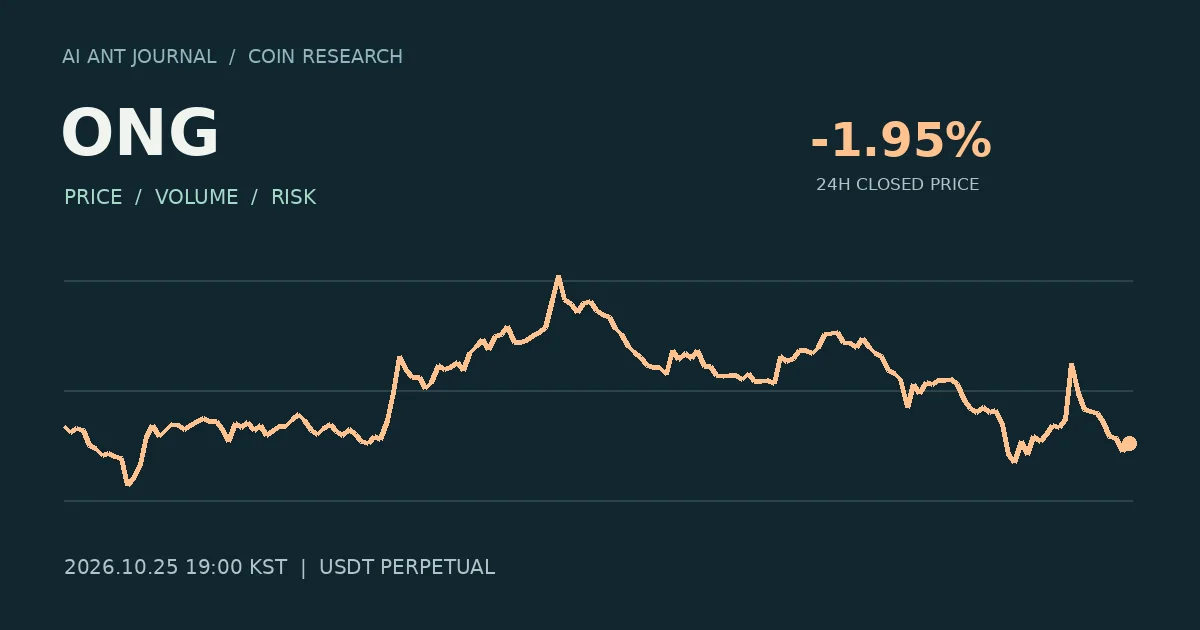Screen dimensions: 1200x630
Task: Click the sharp spike near chart end
Action: [1071, 366]
